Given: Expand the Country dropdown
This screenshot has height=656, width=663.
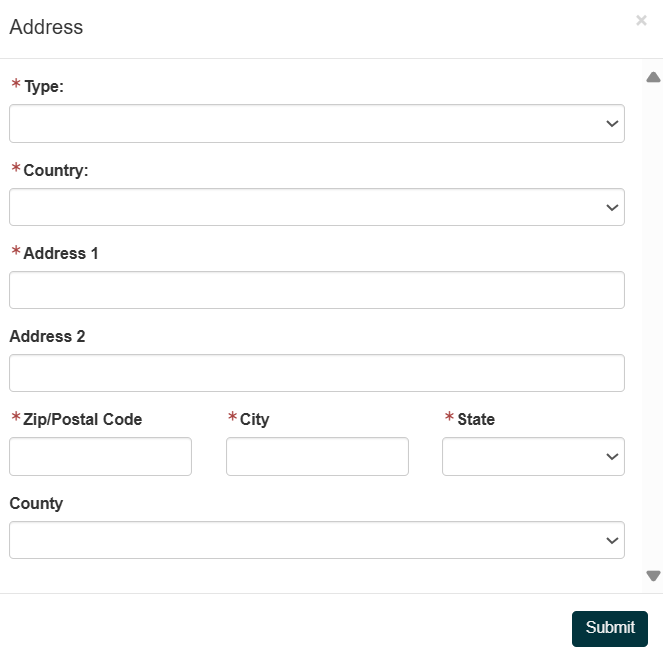Looking at the screenshot, I should tap(316, 207).
